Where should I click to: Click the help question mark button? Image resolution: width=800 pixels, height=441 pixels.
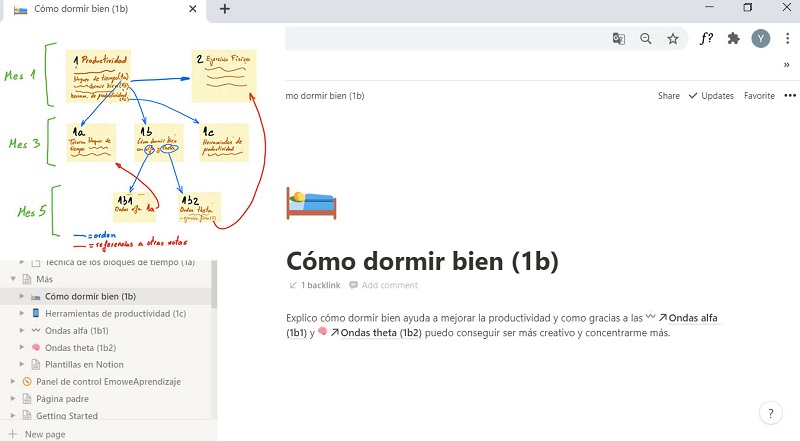click(771, 413)
